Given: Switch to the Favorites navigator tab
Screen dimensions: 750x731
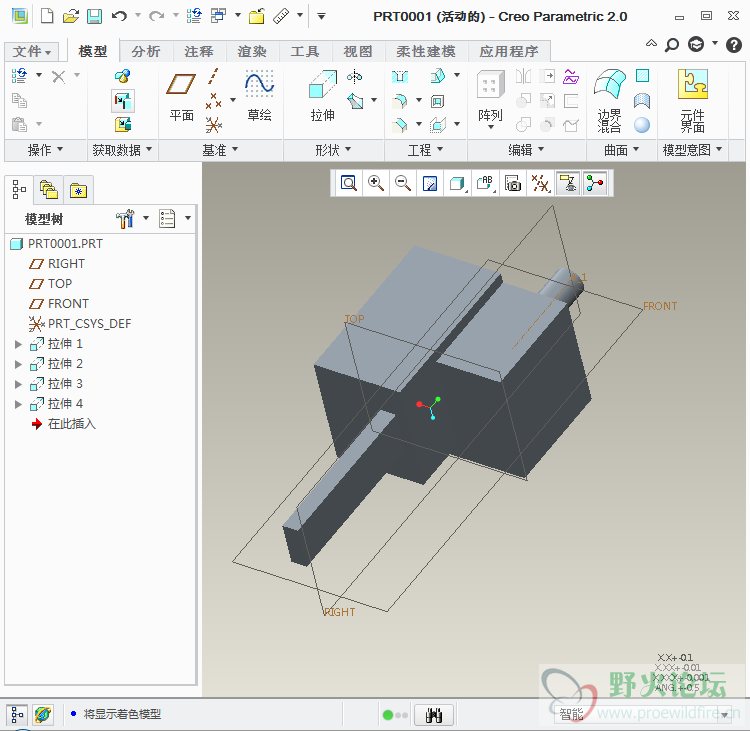Looking at the screenshot, I should pos(78,190).
